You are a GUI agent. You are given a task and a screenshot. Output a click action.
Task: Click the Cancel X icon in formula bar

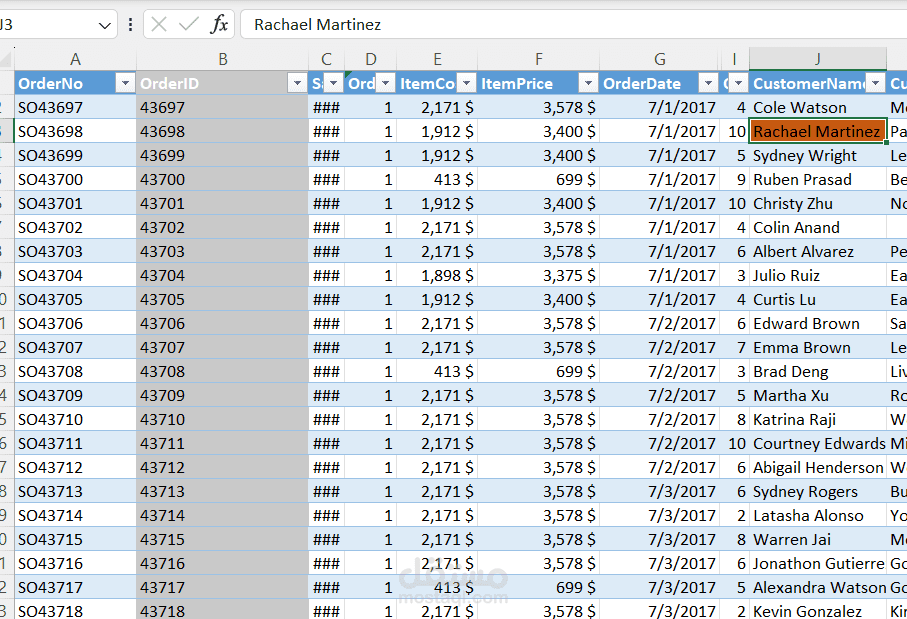159,24
